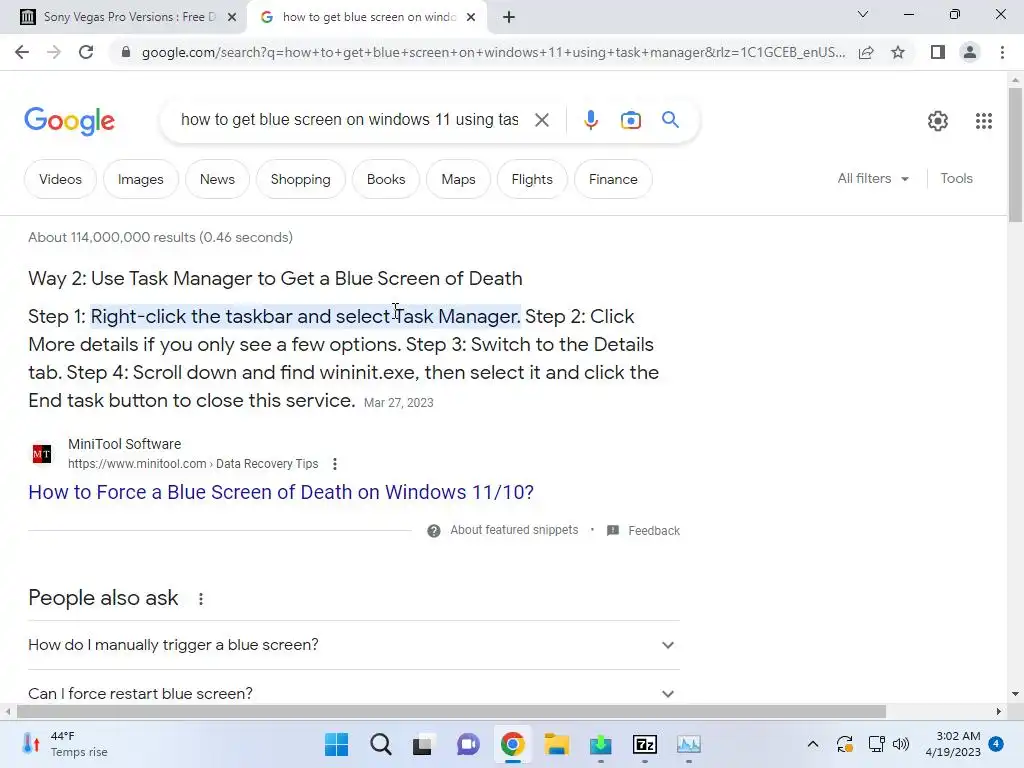Clear the search query with X
The image size is (1024, 768).
(x=541, y=120)
